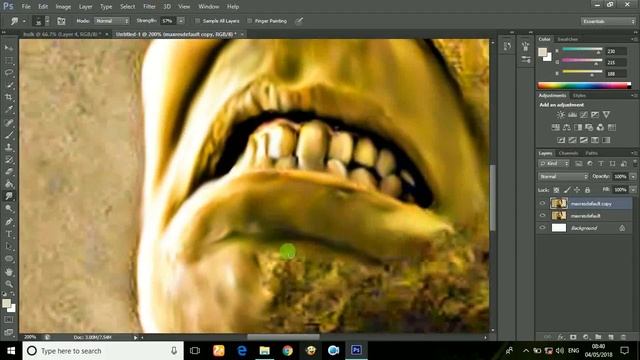This screenshot has height=360, width=640.
Task: Select the Zoom tool
Action: pos(9,284)
